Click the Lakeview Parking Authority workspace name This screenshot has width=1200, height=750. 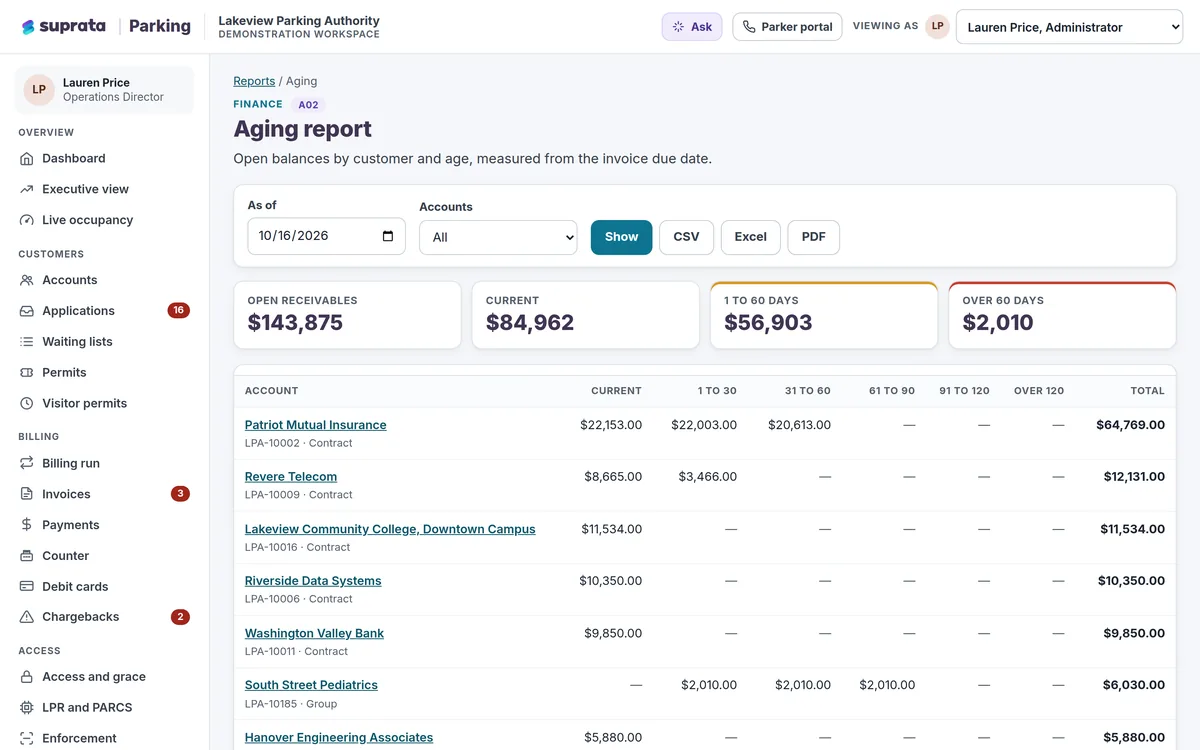coord(299,20)
